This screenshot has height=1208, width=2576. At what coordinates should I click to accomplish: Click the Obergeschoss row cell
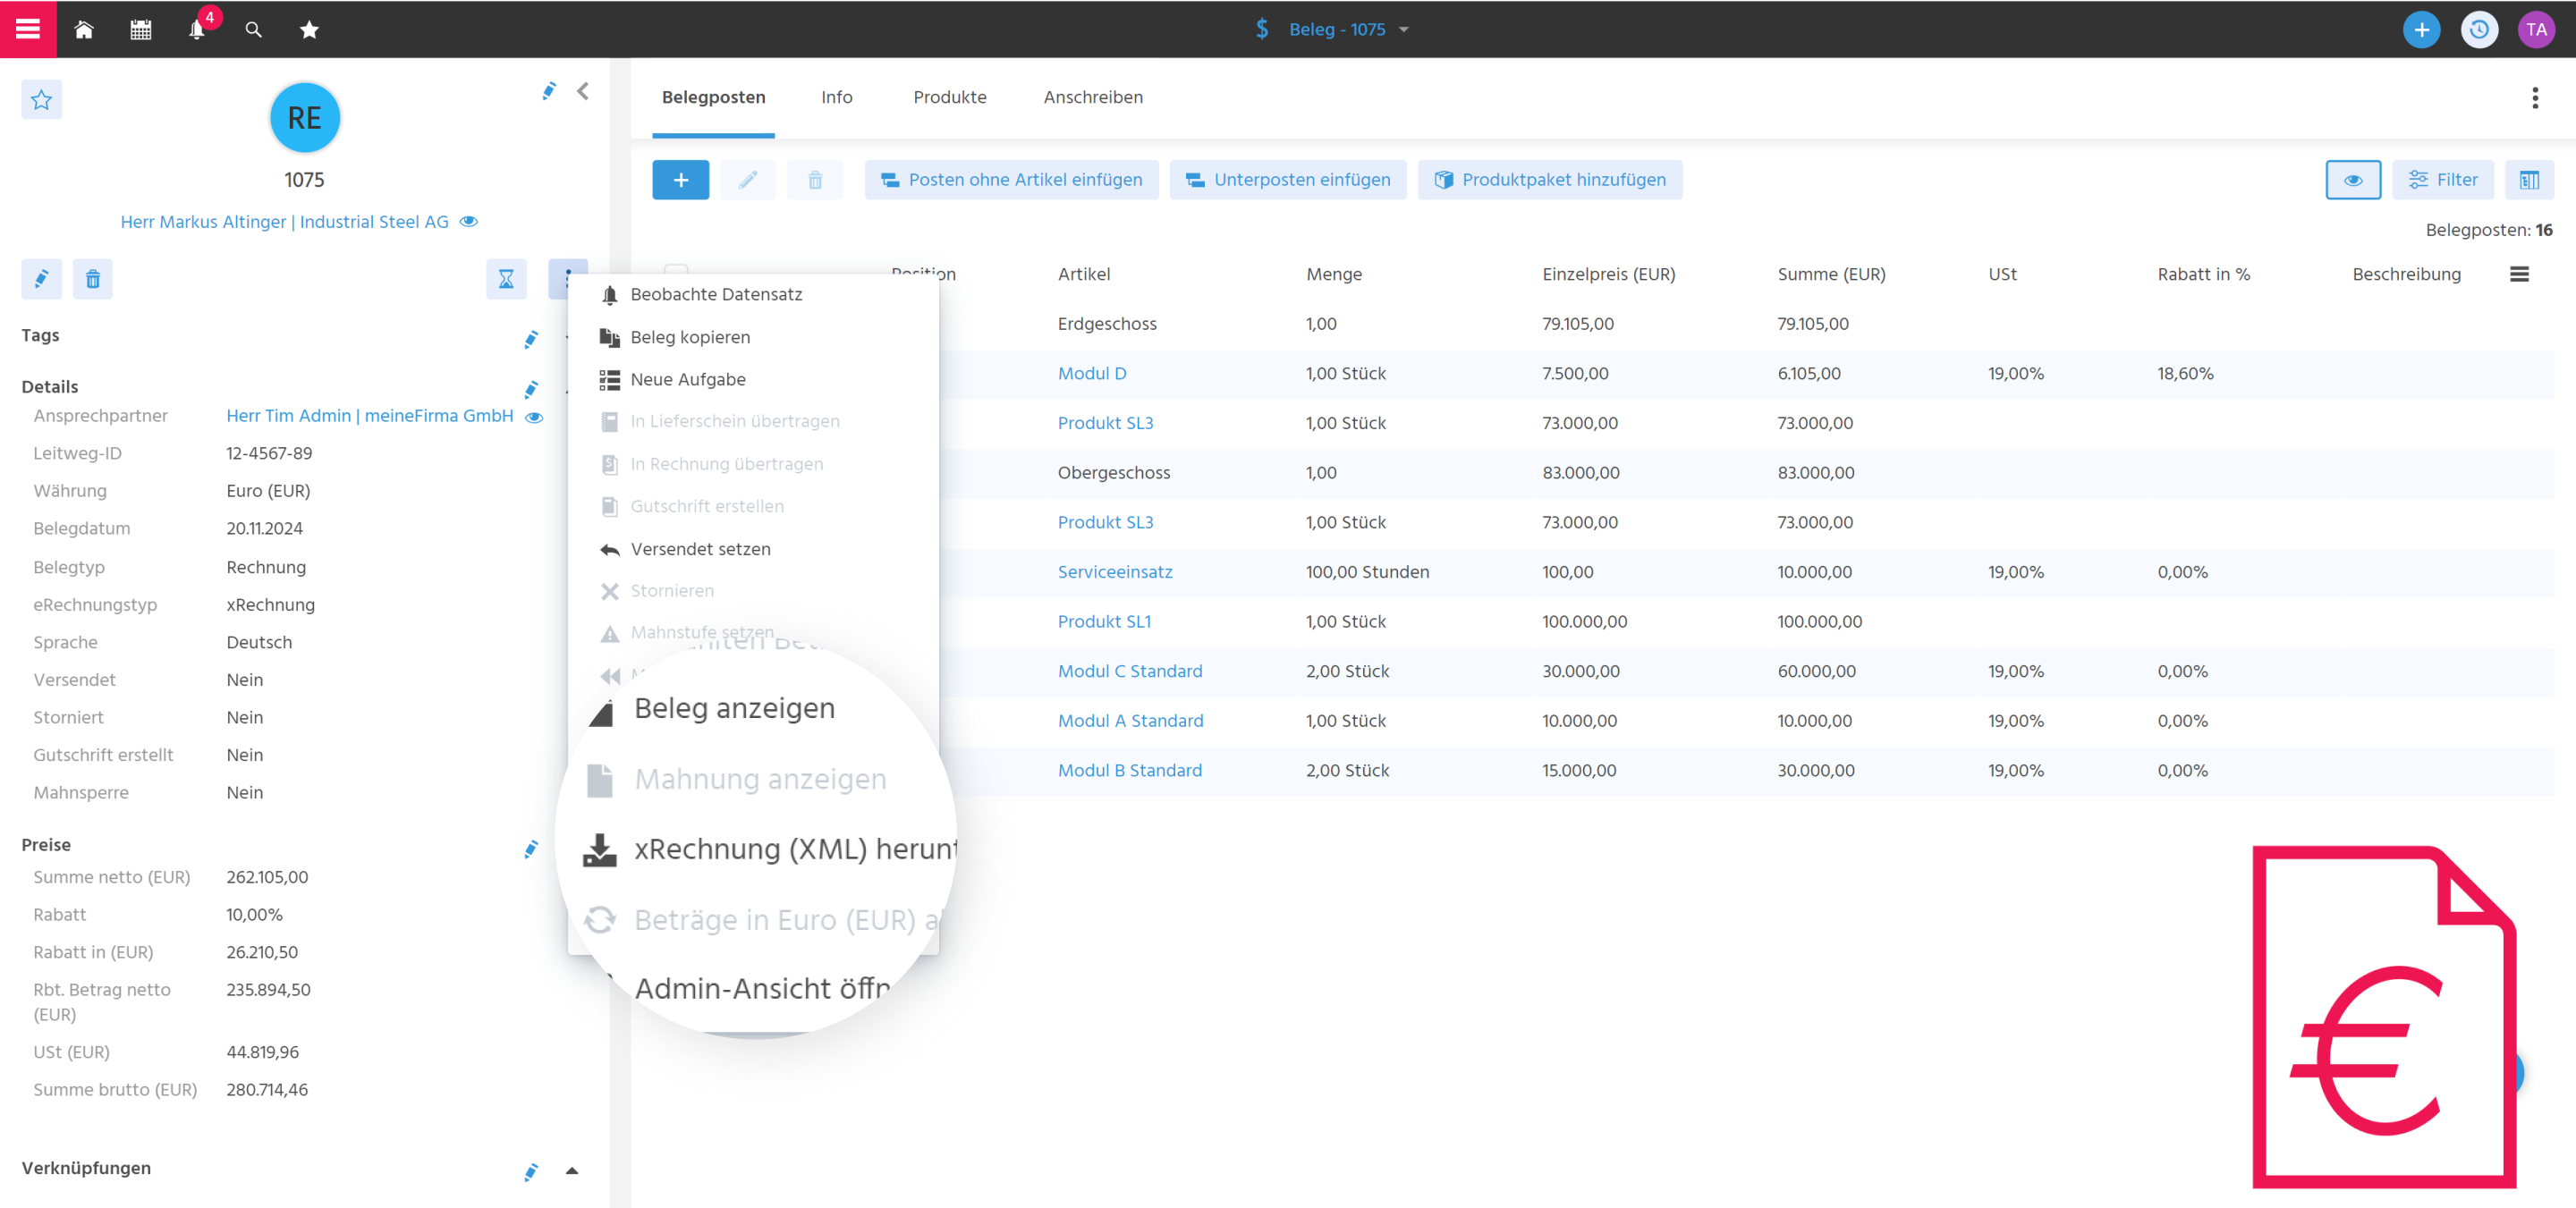click(x=1114, y=472)
